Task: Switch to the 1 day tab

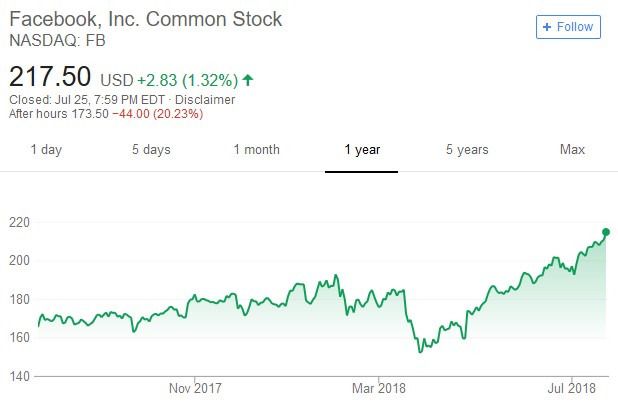Action: tap(46, 150)
